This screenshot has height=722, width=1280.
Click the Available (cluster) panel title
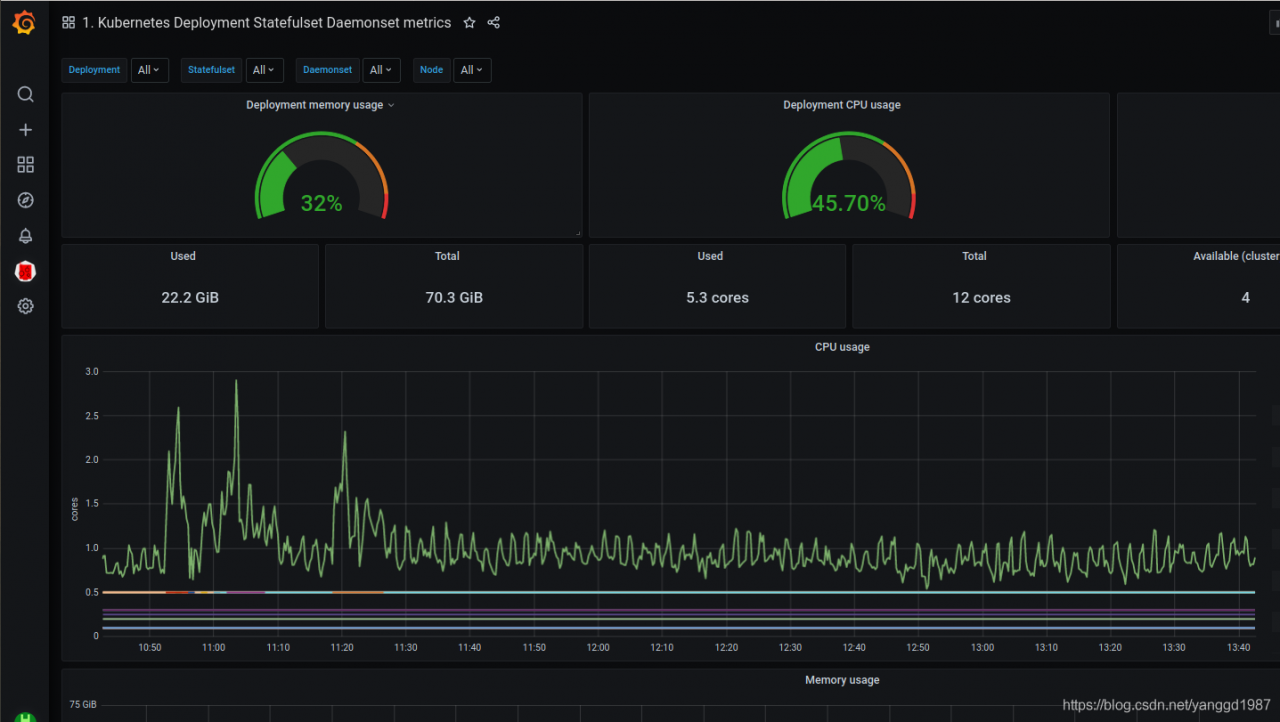(x=1236, y=256)
